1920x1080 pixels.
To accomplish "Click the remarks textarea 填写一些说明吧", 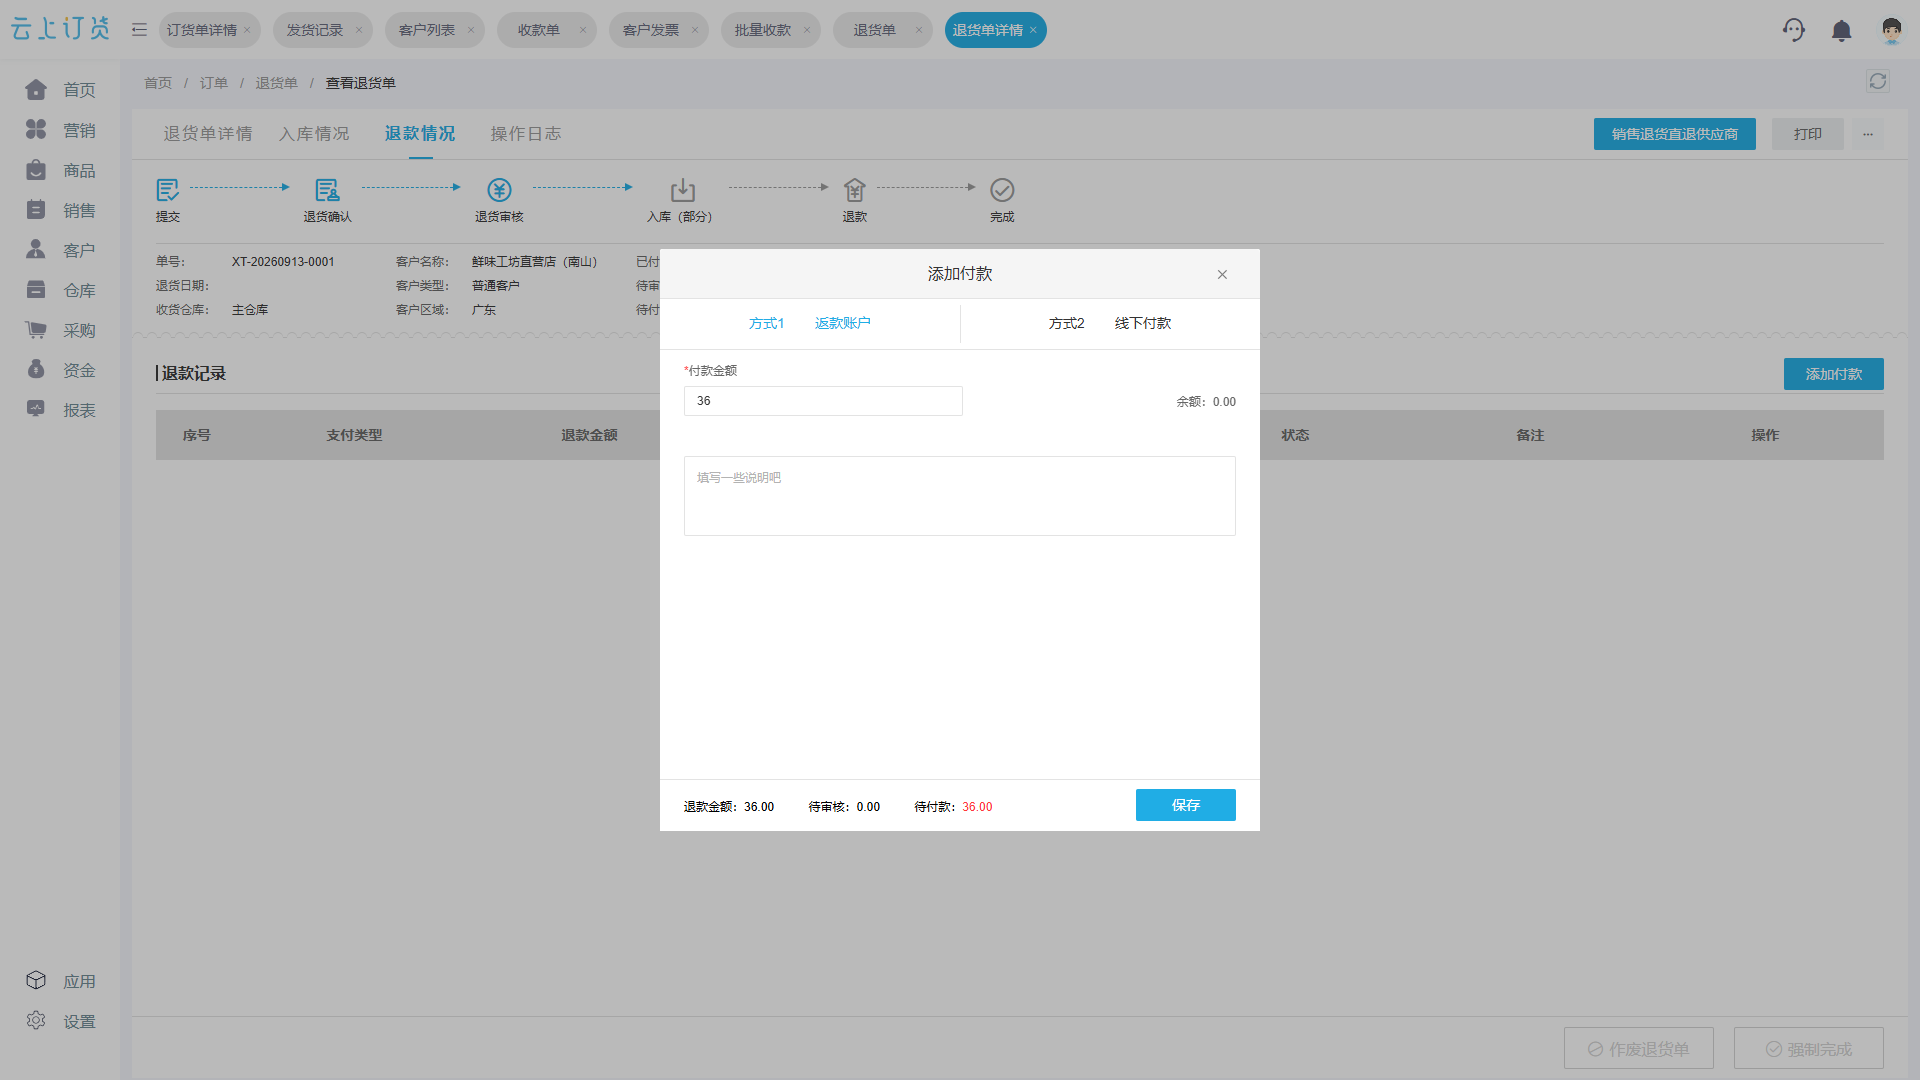I will click(960, 496).
